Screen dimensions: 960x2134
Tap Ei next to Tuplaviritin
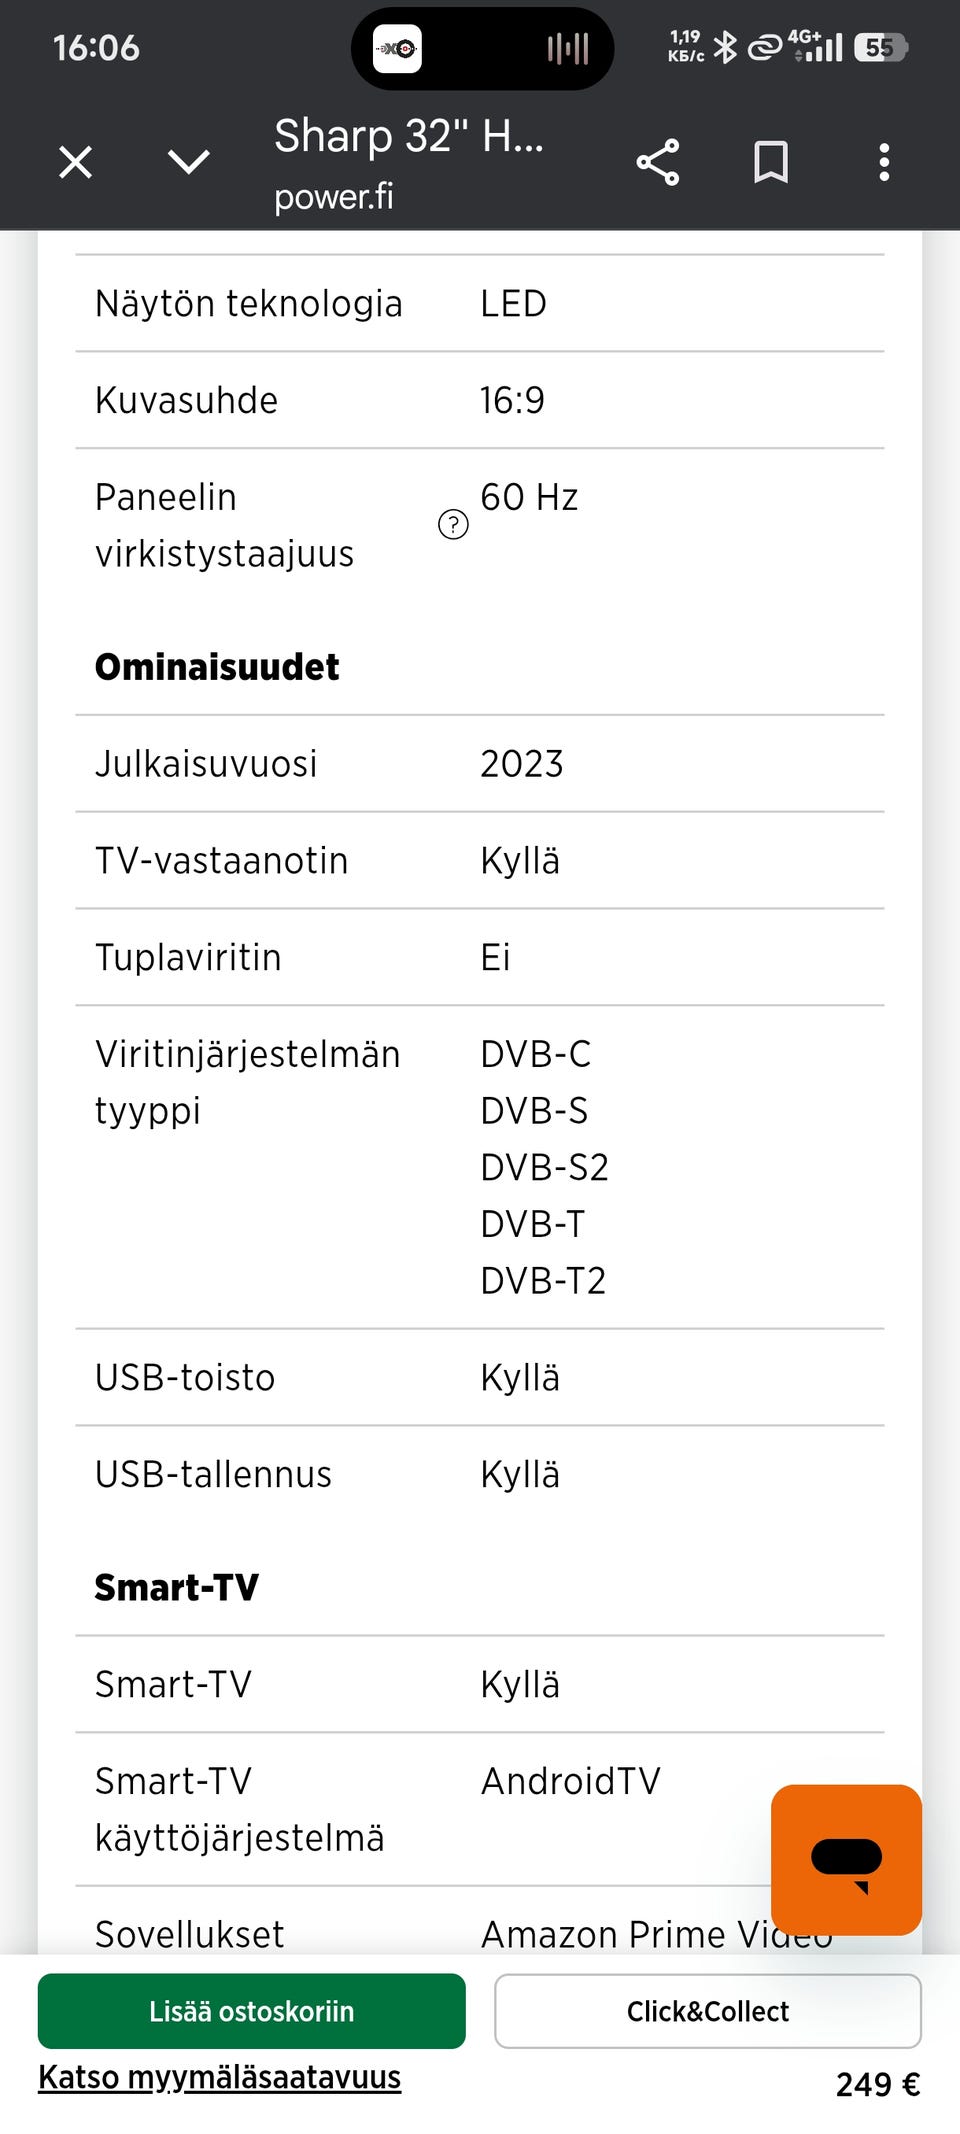tap(494, 956)
